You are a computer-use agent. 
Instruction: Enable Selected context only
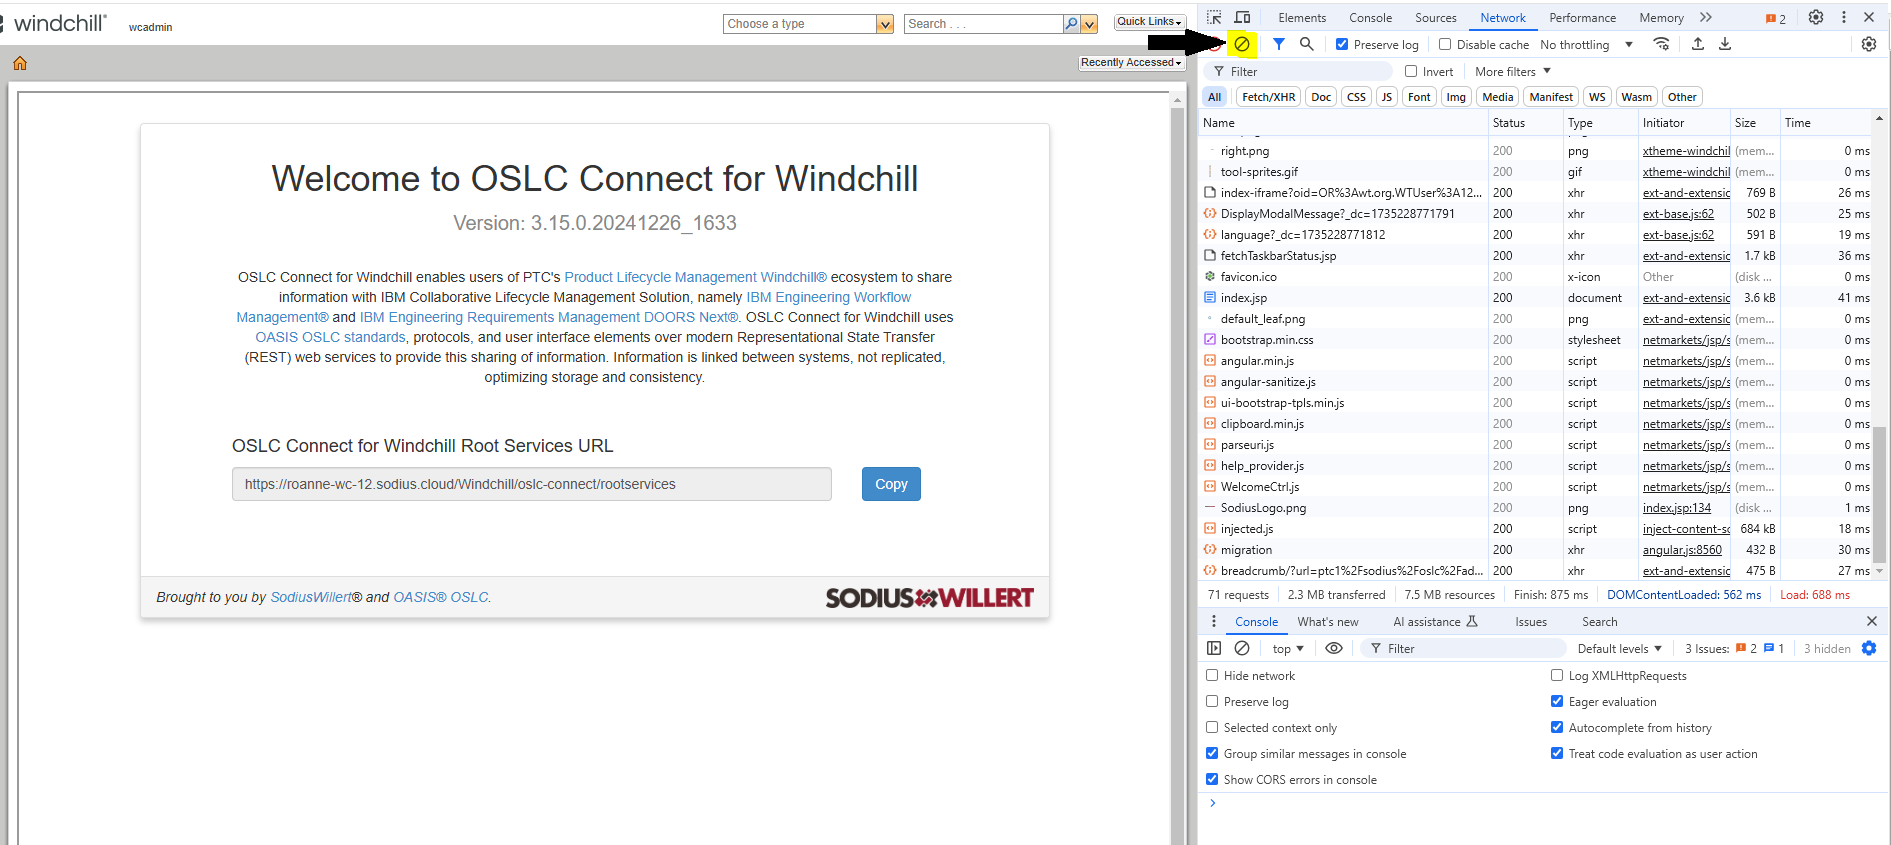(1212, 727)
